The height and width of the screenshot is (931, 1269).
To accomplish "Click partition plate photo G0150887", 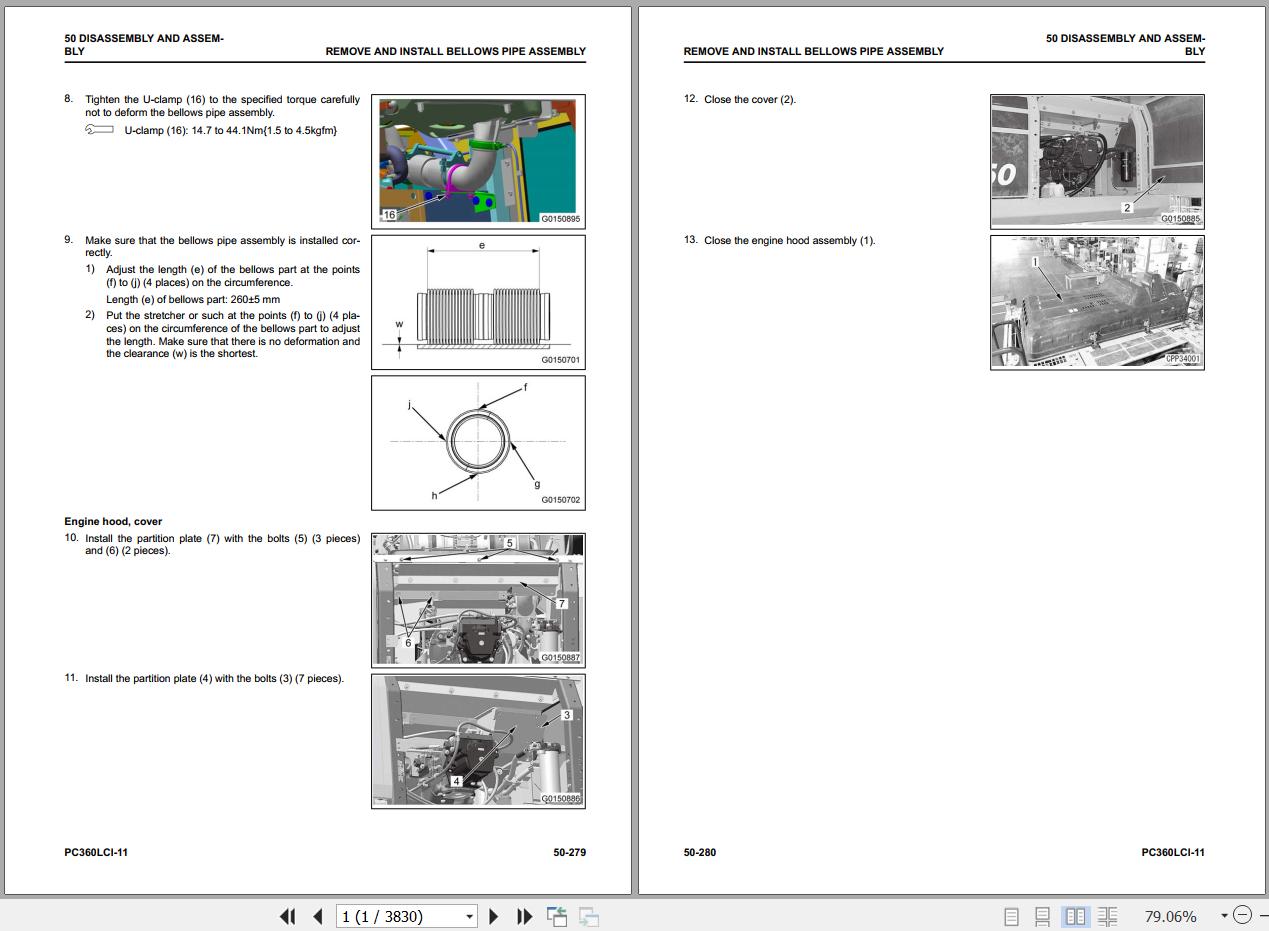I will pyautogui.click(x=478, y=600).
